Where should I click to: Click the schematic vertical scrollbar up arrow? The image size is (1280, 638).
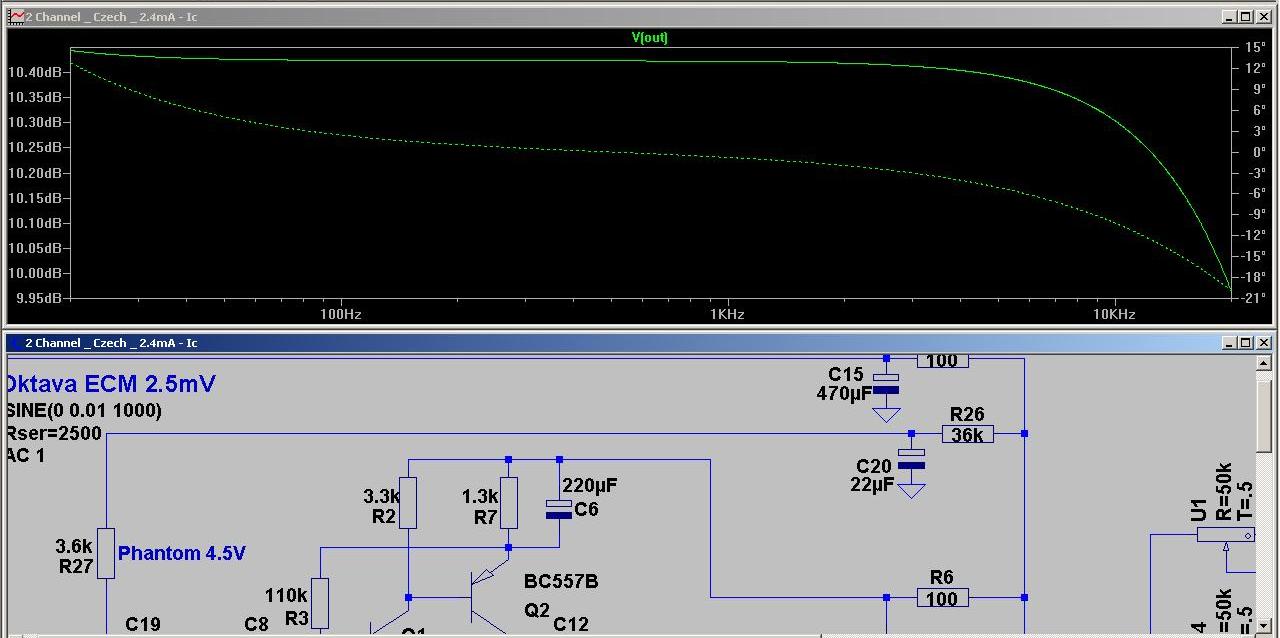1264,363
